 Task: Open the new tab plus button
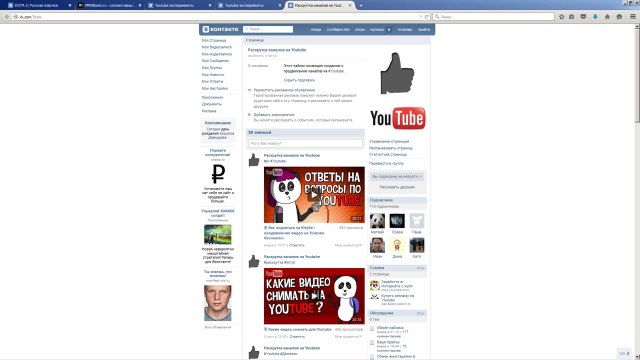coord(361,5)
